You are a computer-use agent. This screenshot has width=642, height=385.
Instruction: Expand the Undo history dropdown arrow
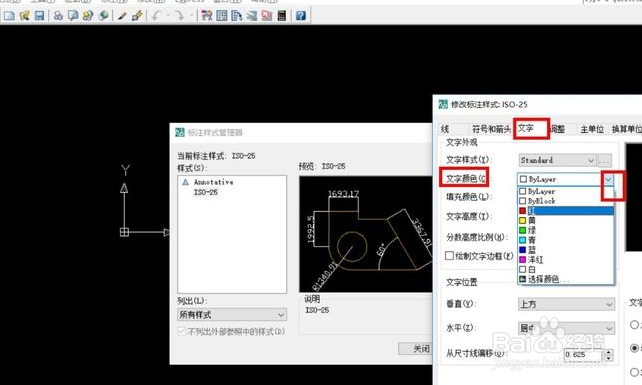pyautogui.click(x=168, y=16)
